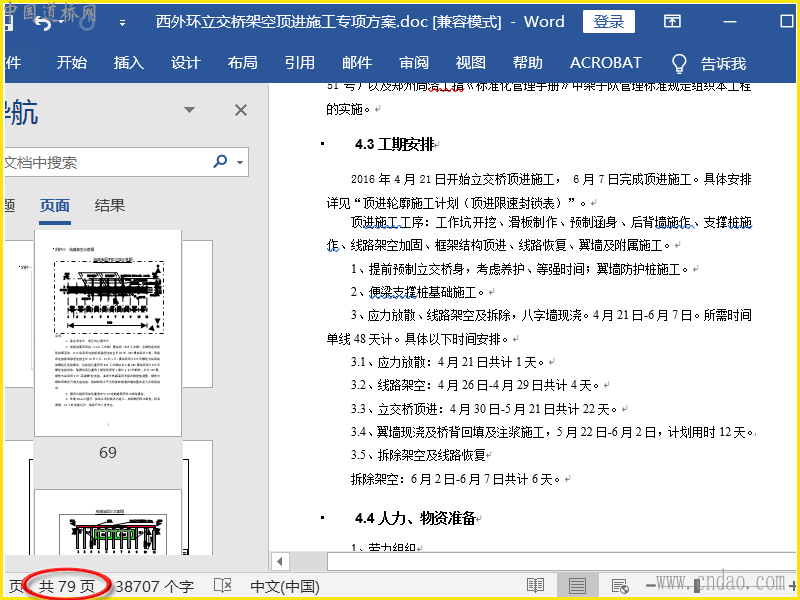Expand the search options arrow beside magnifier
Screen dimensions: 800x600
pyautogui.click(x=240, y=163)
